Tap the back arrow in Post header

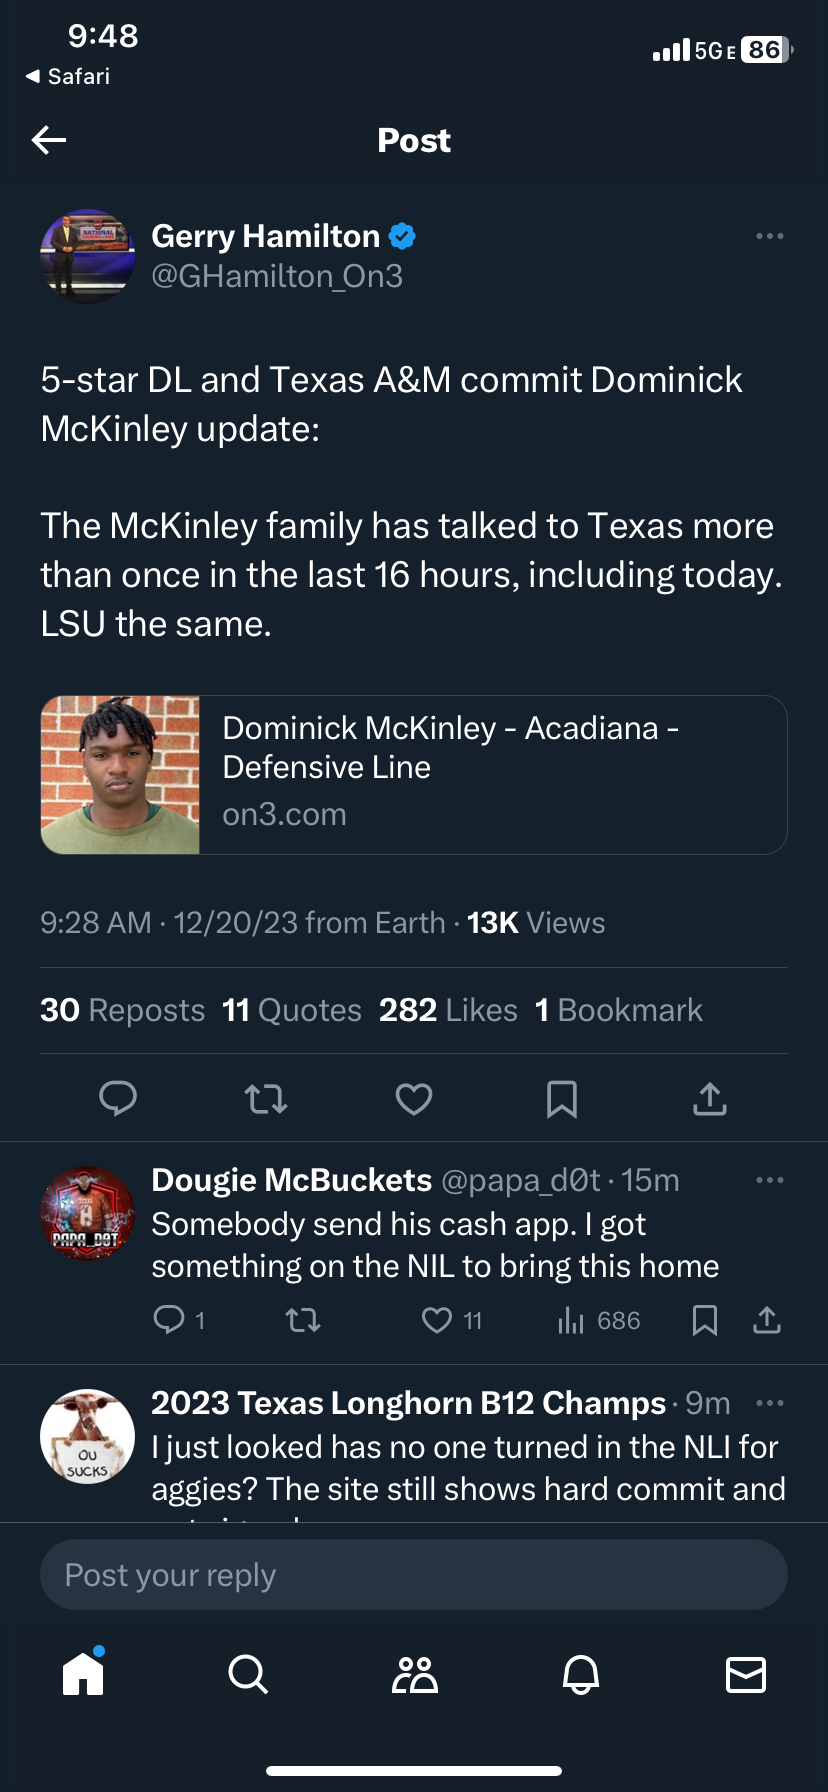click(49, 140)
